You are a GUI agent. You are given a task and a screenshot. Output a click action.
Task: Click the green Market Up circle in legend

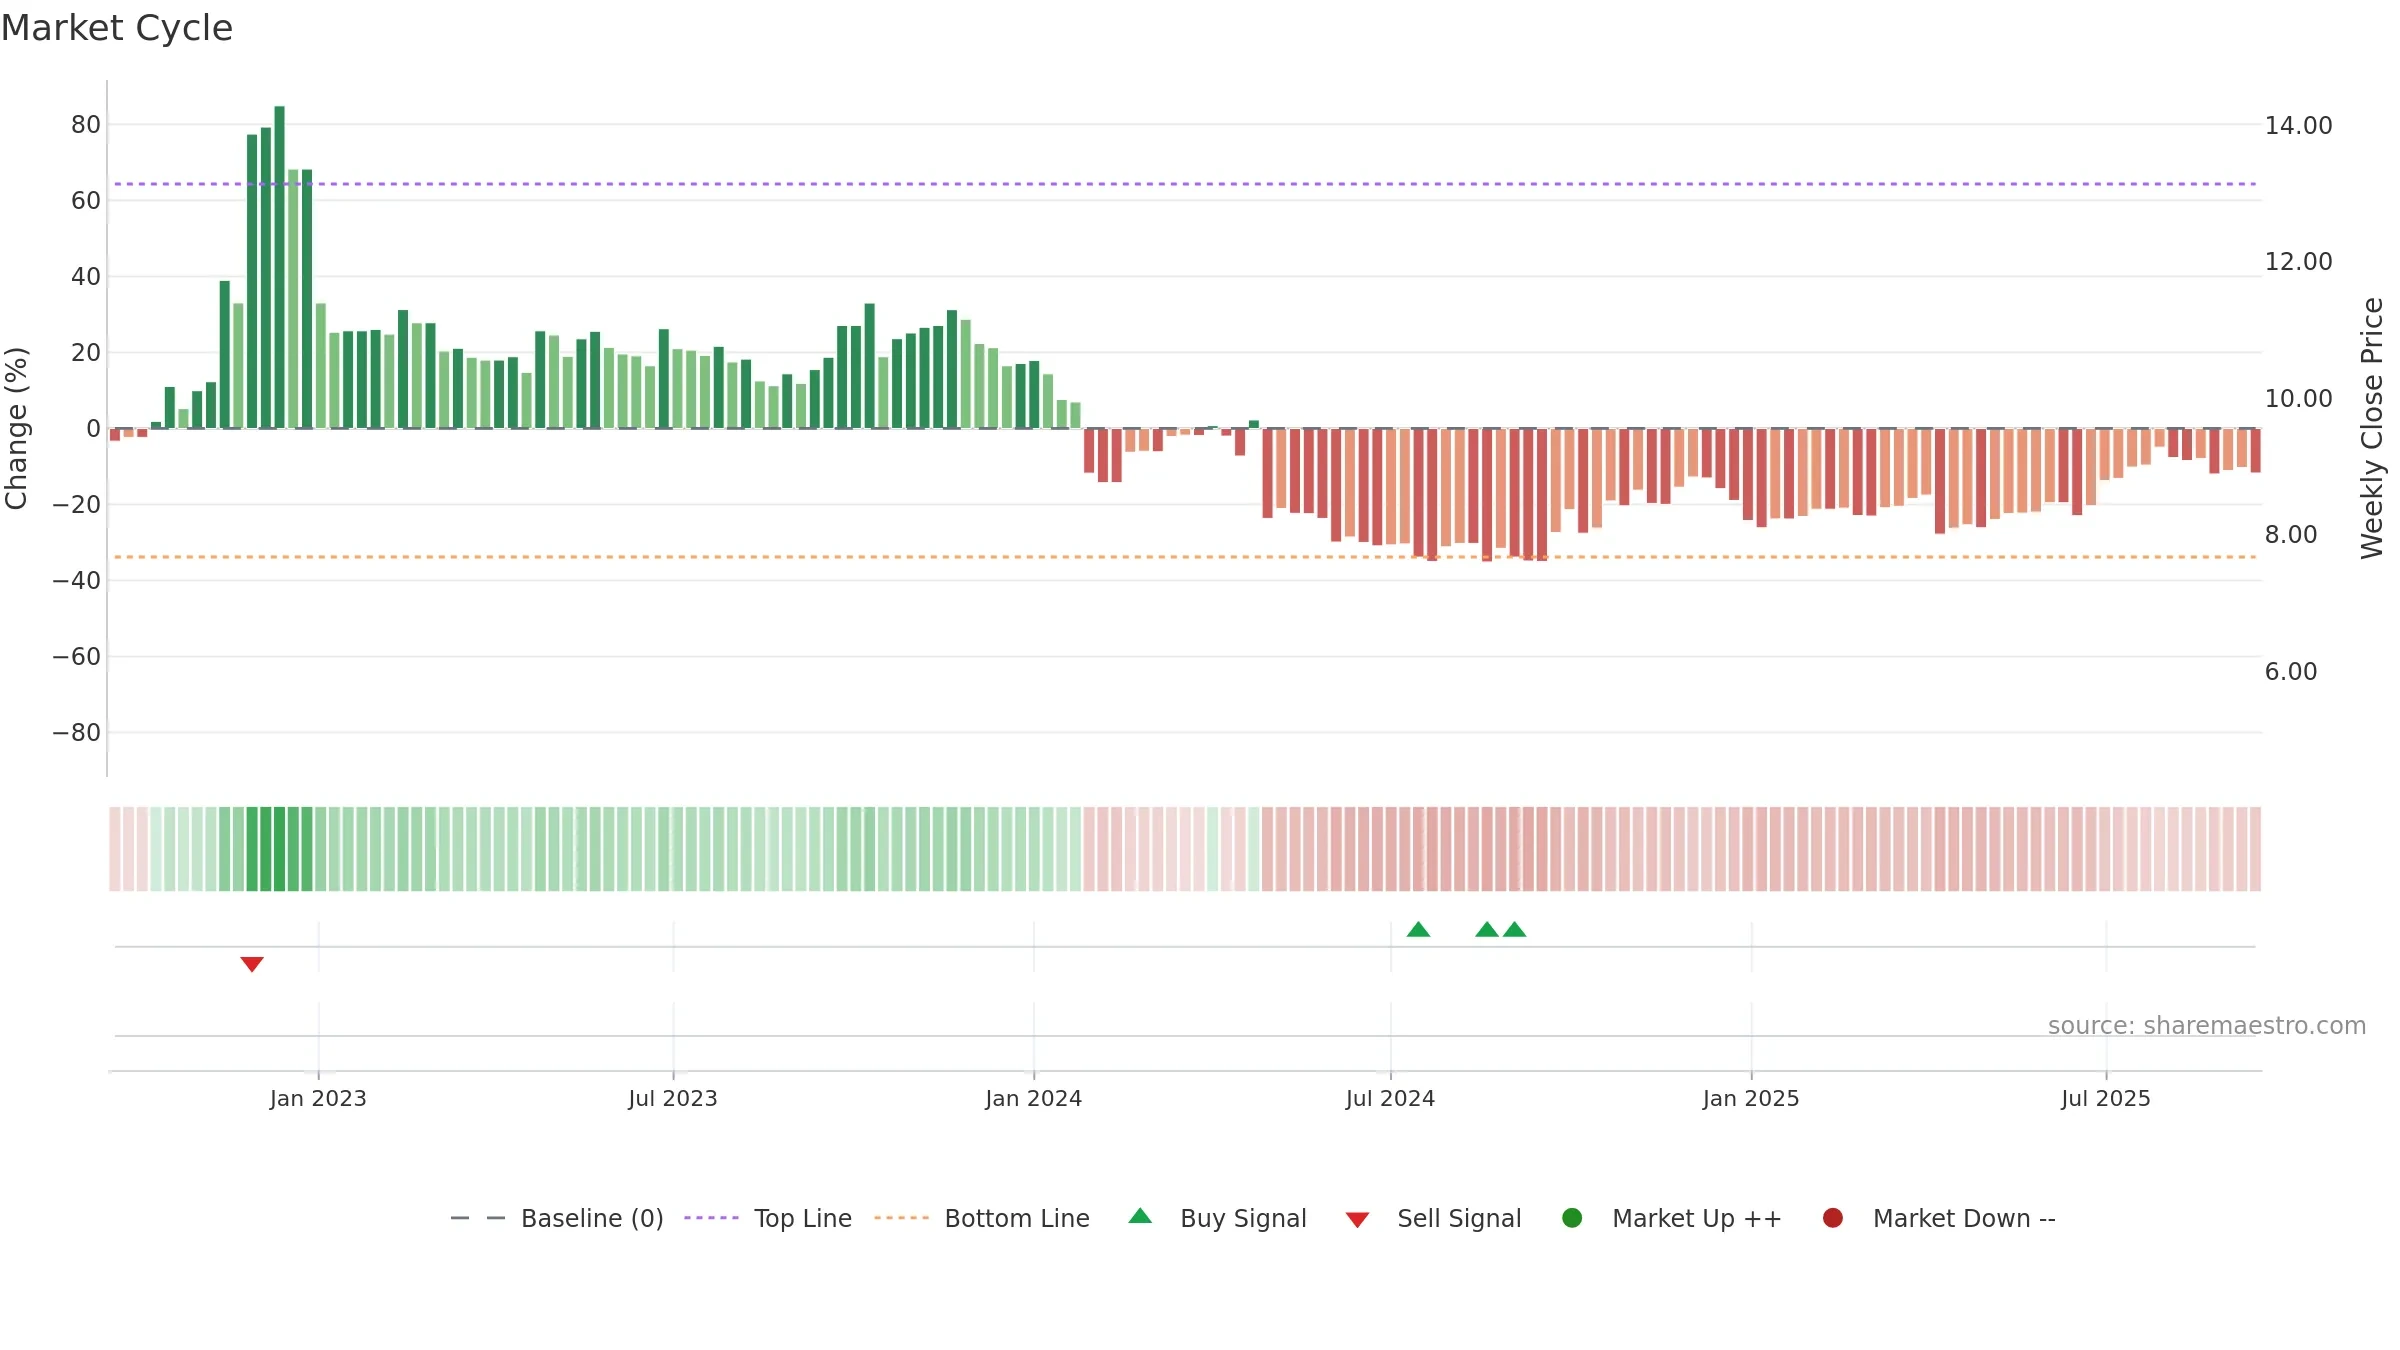click(x=1572, y=1218)
